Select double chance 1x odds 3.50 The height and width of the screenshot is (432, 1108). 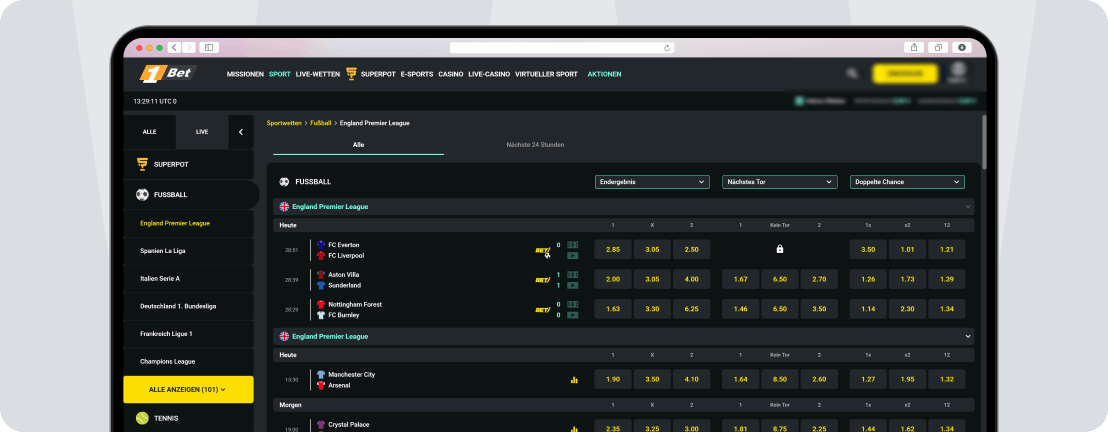[868, 250]
